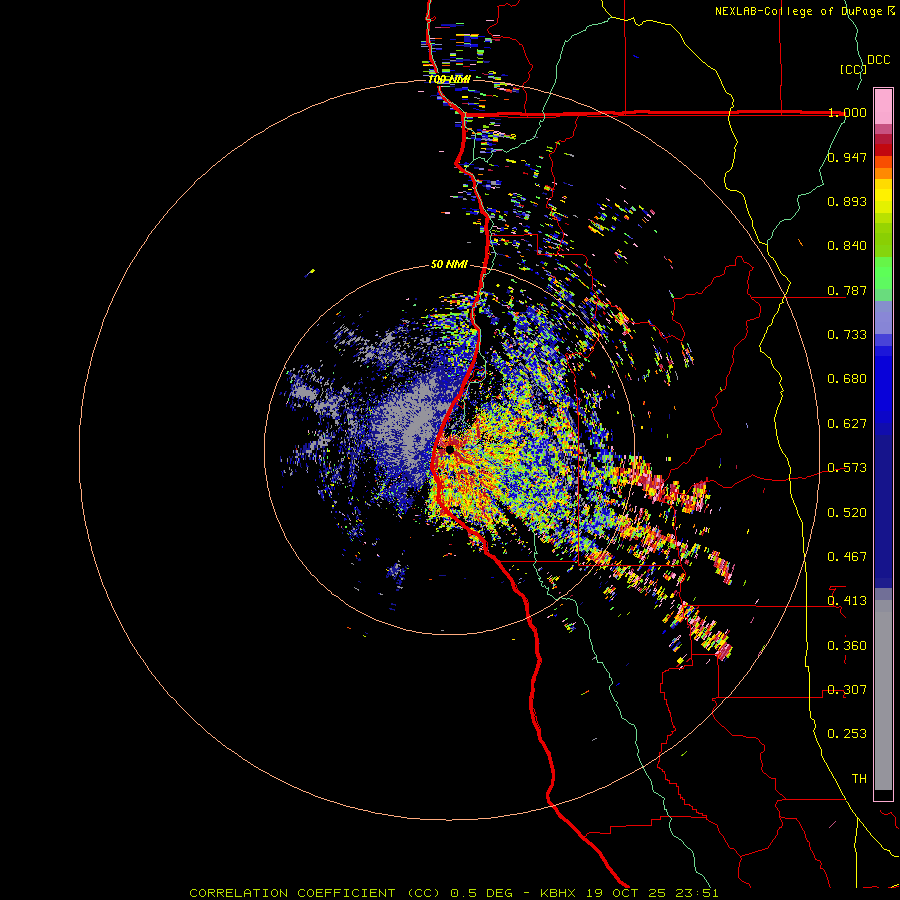Select the DCC label above the color bar
This screenshot has height=900, width=900.
pyautogui.click(x=878, y=60)
